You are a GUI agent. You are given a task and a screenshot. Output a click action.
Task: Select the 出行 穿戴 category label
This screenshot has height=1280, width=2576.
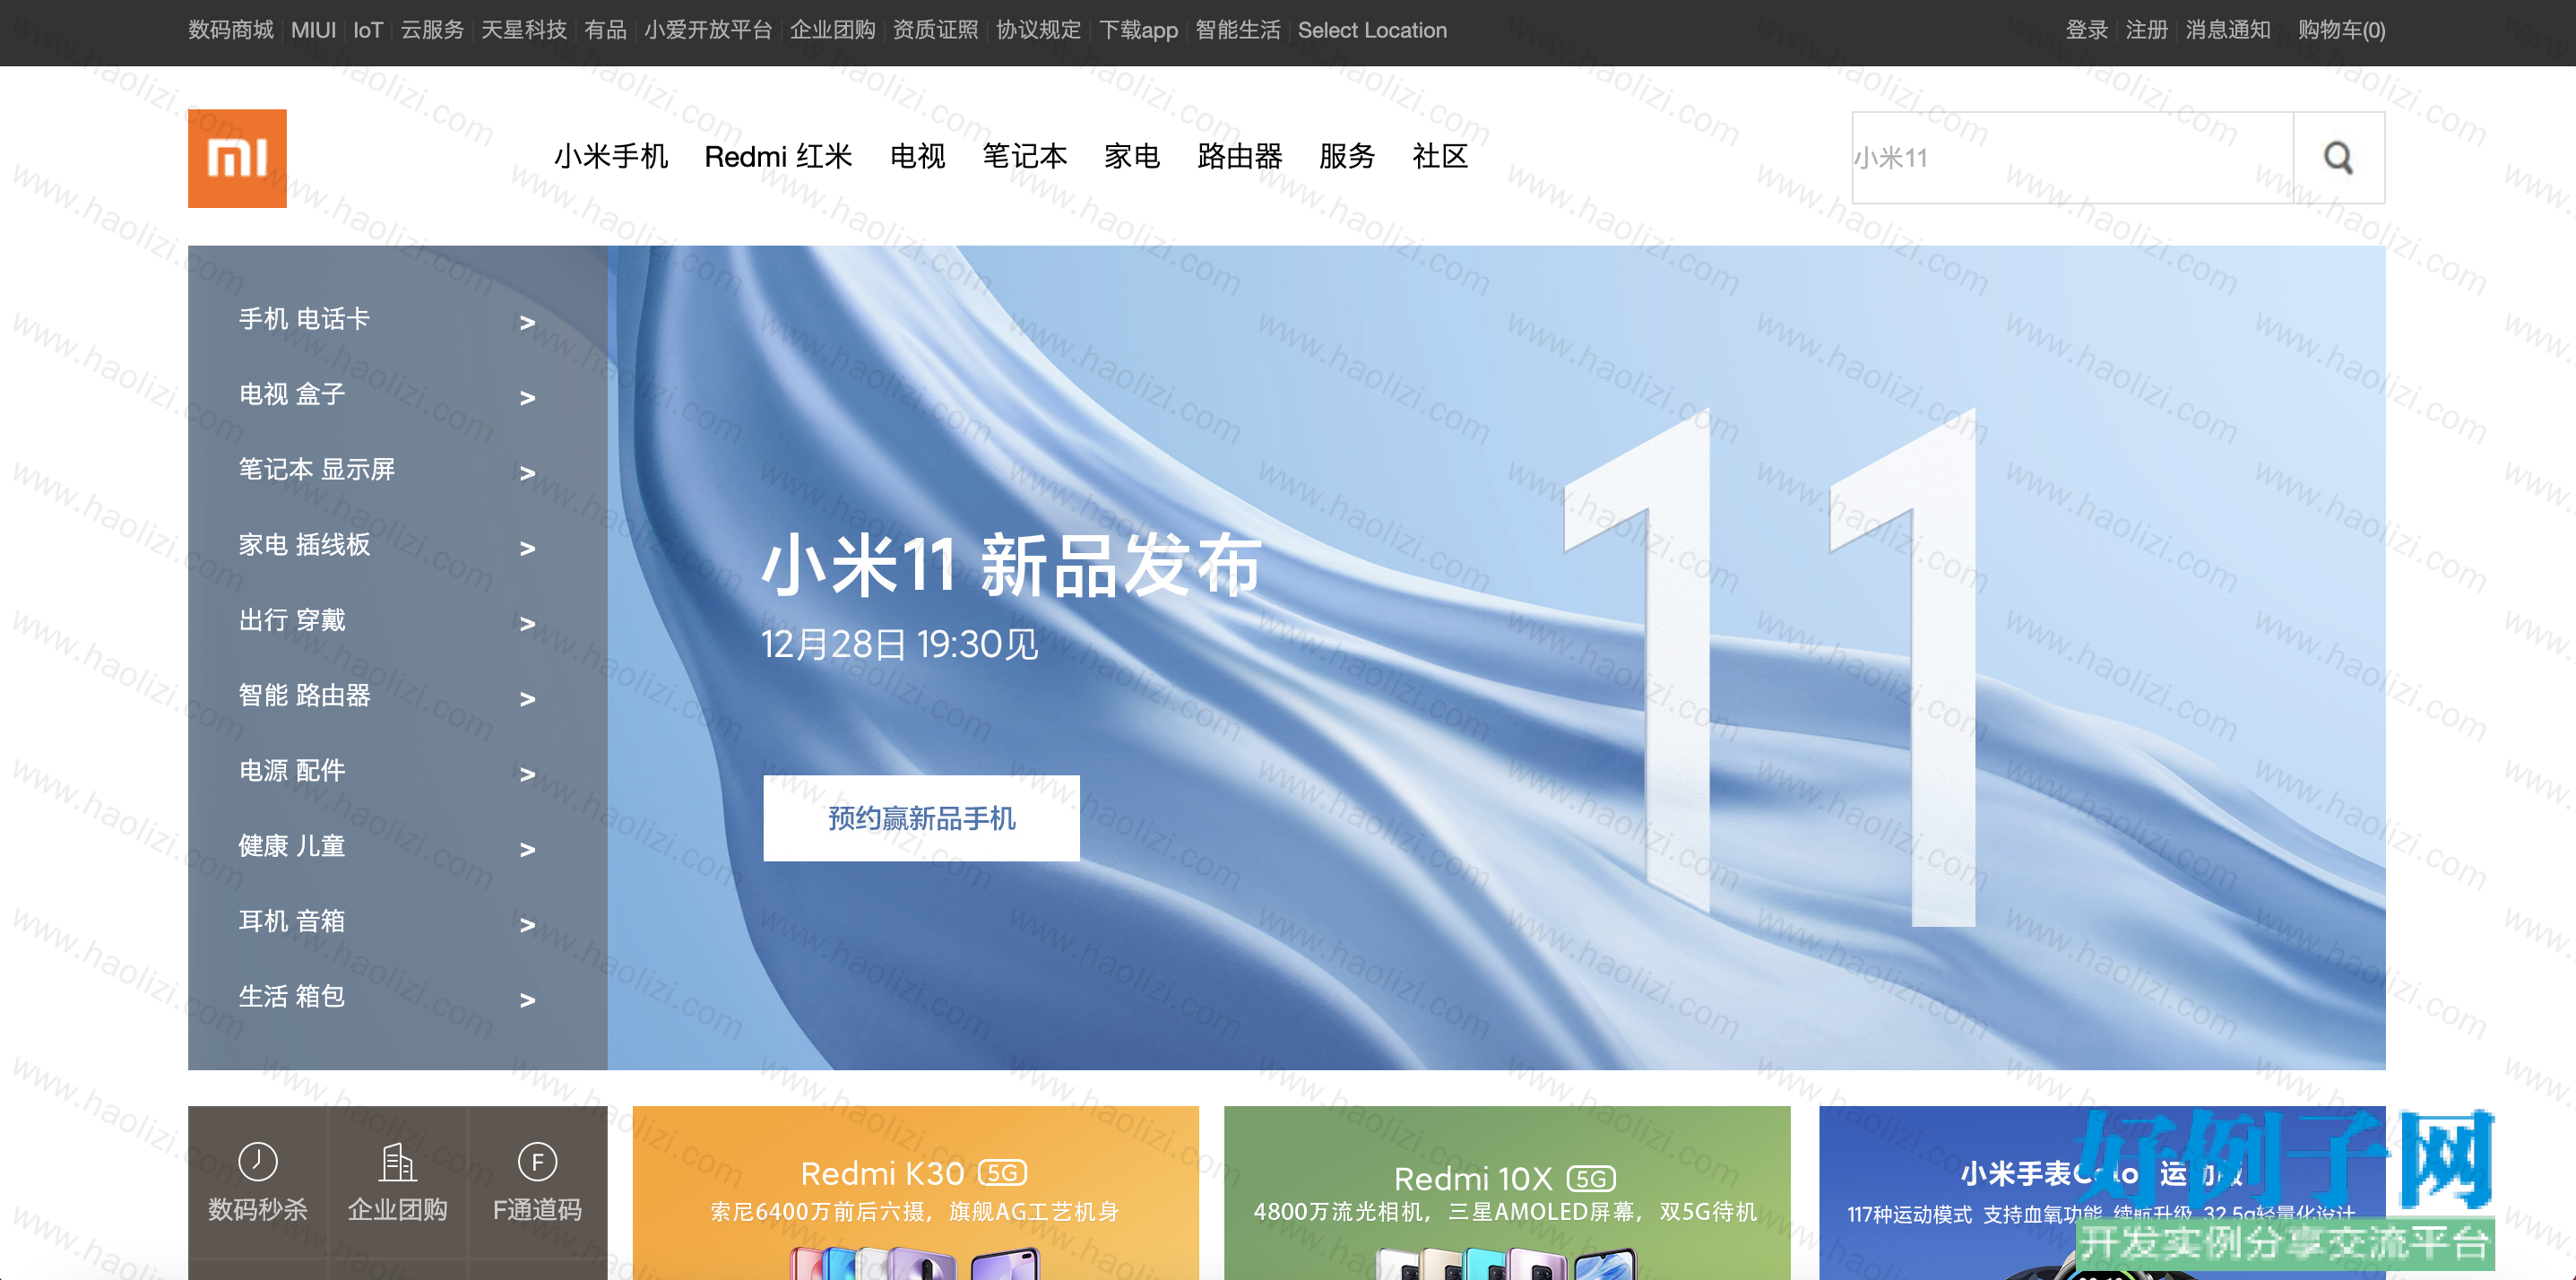[x=292, y=620]
